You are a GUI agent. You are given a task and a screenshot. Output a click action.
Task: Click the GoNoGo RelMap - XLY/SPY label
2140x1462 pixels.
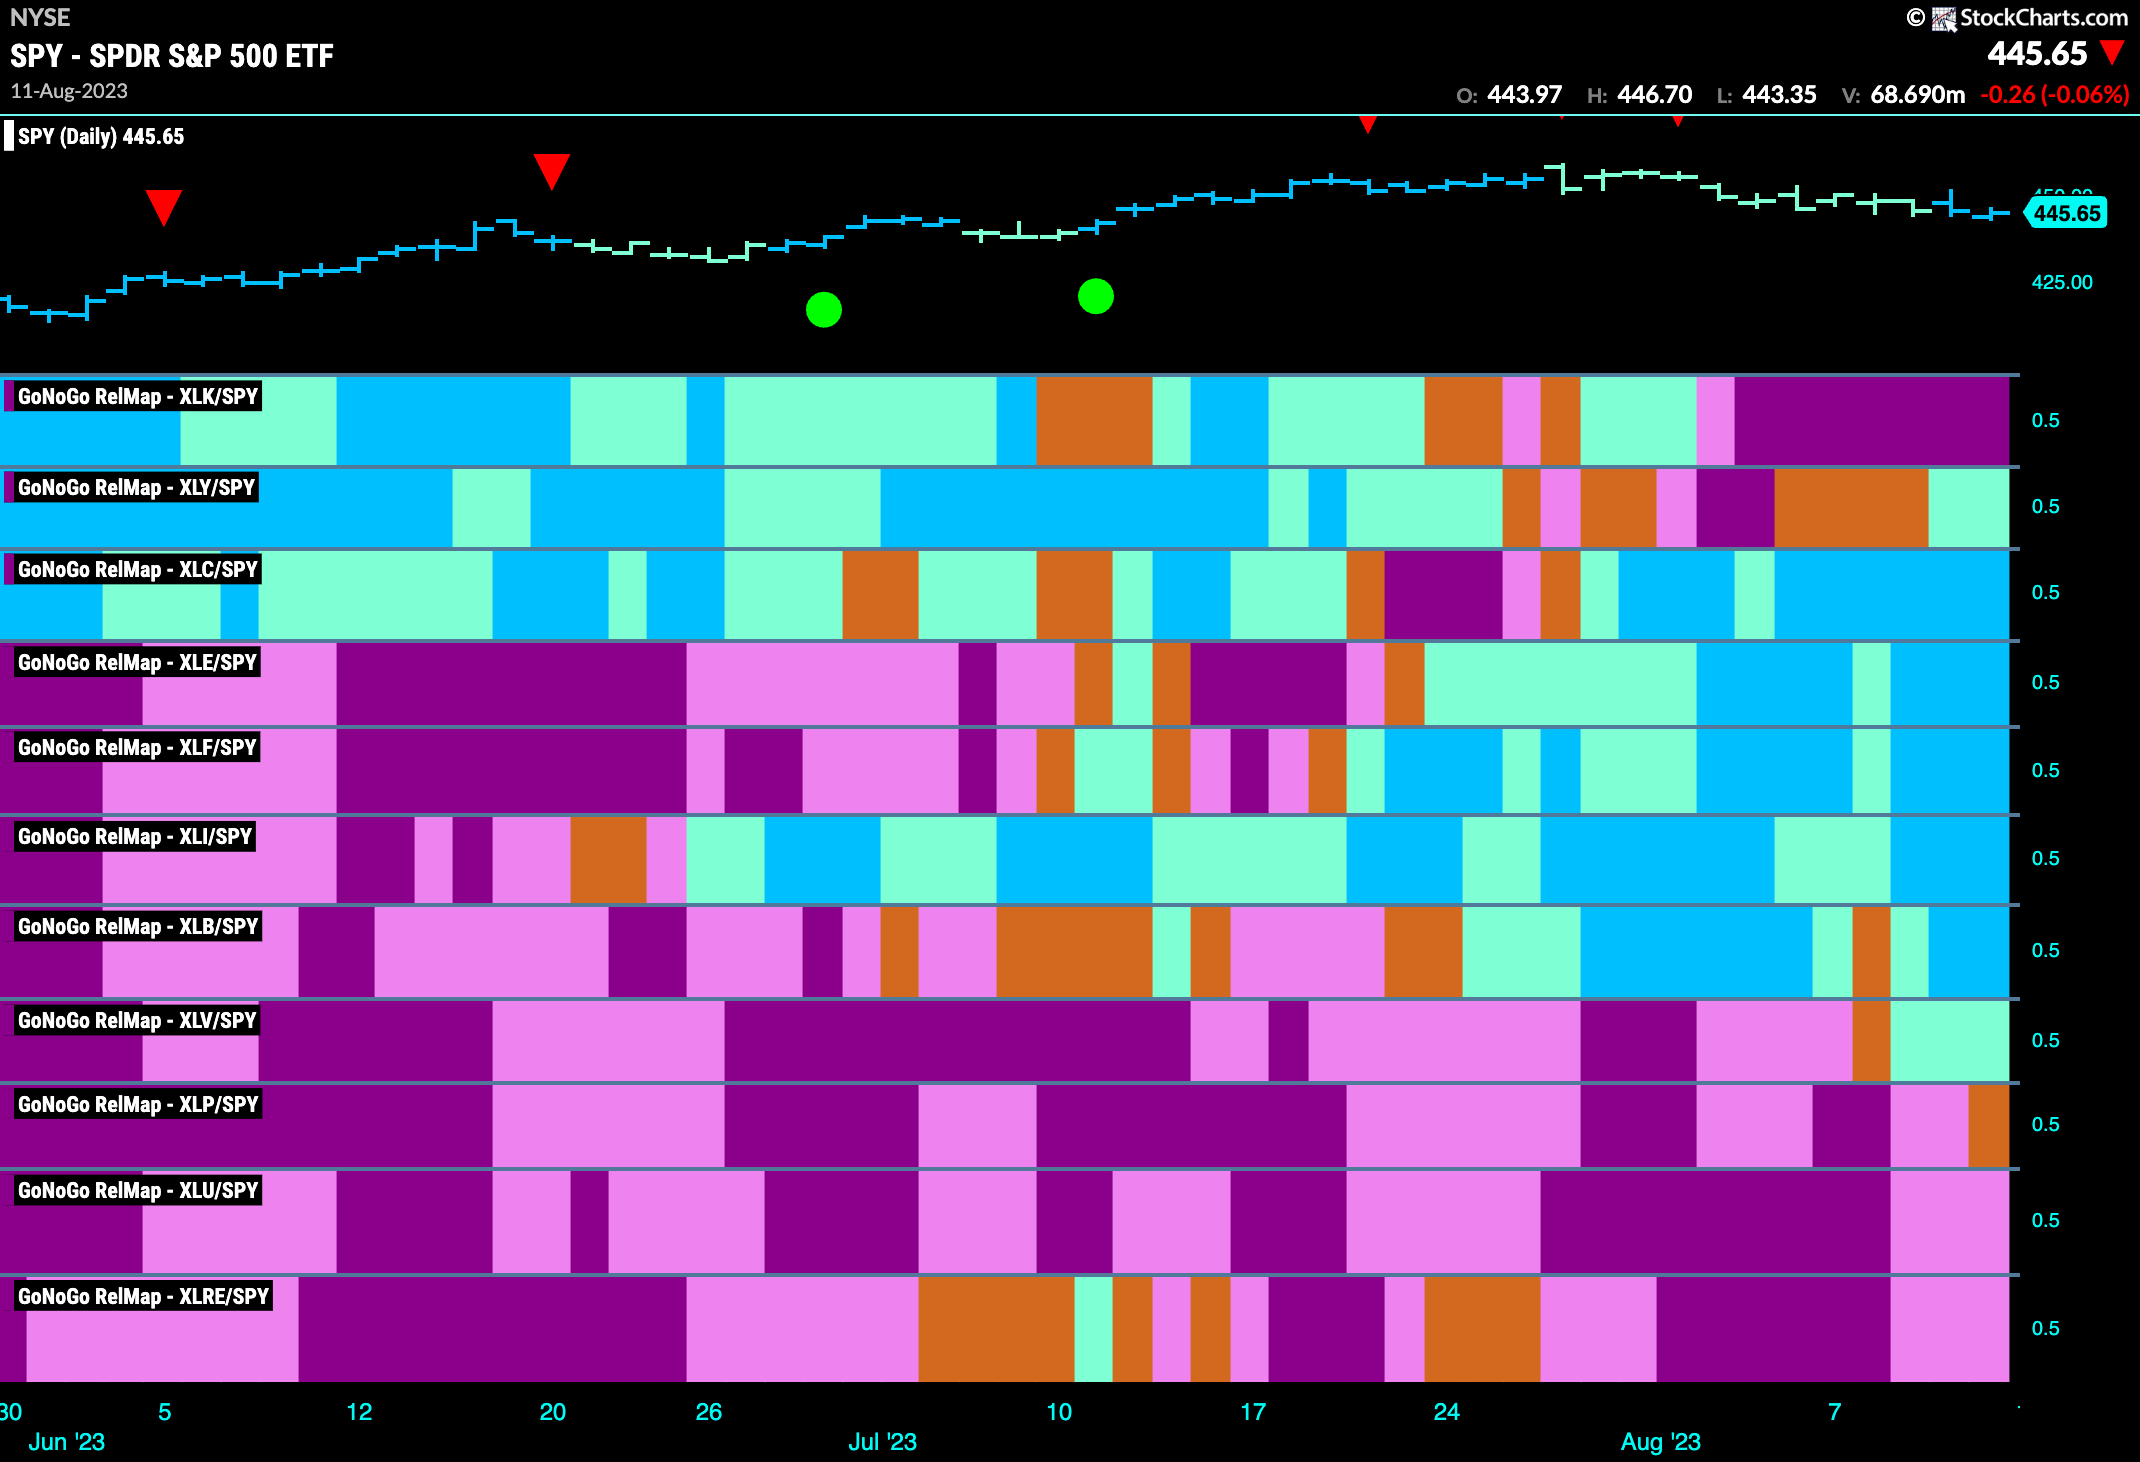pyautogui.click(x=137, y=487)
